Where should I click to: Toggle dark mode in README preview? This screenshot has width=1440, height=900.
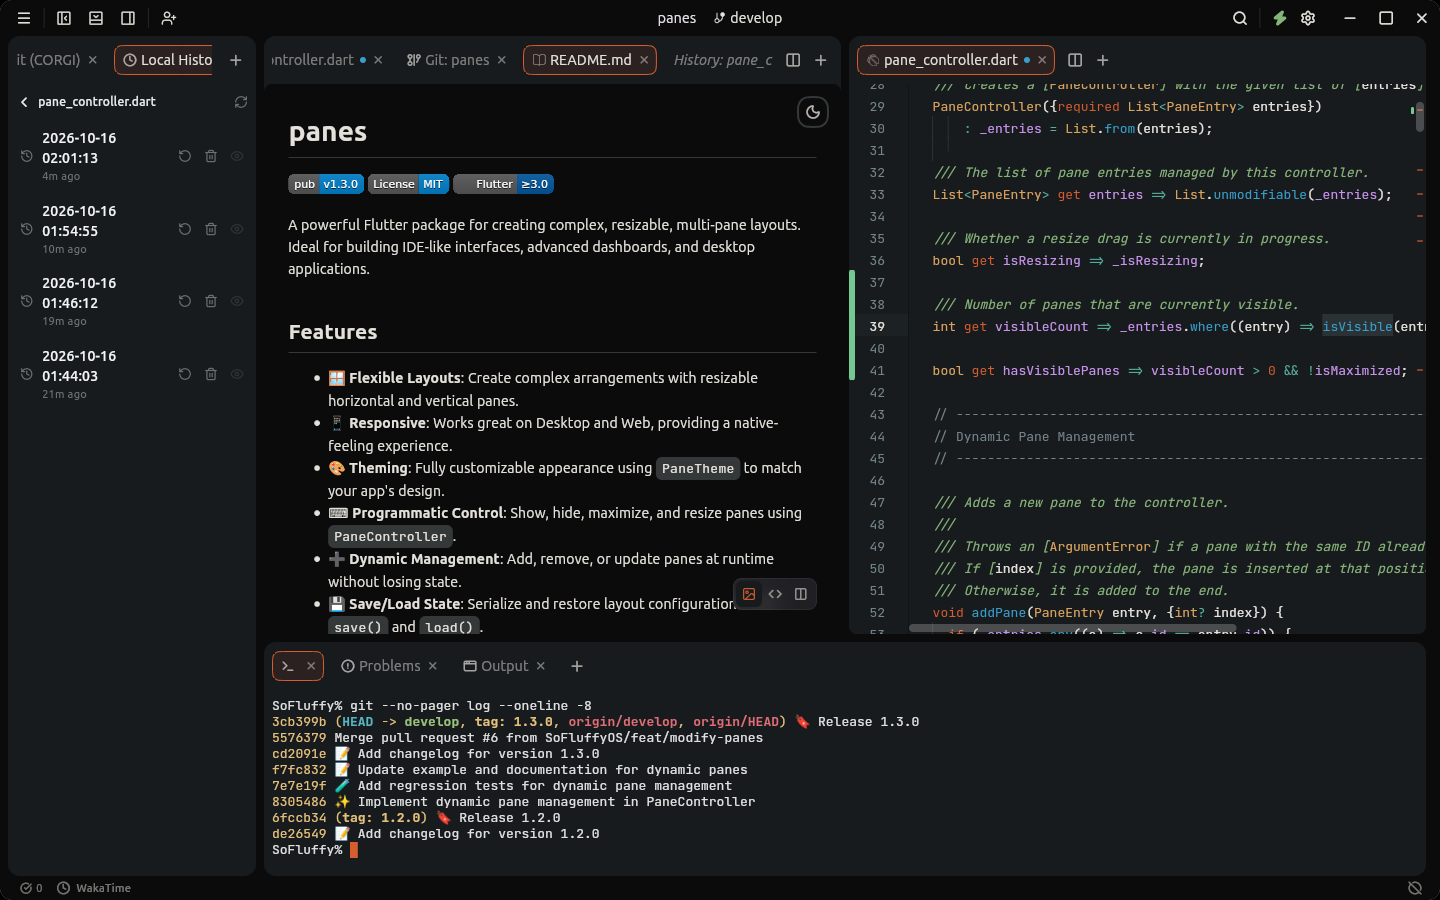813,112
